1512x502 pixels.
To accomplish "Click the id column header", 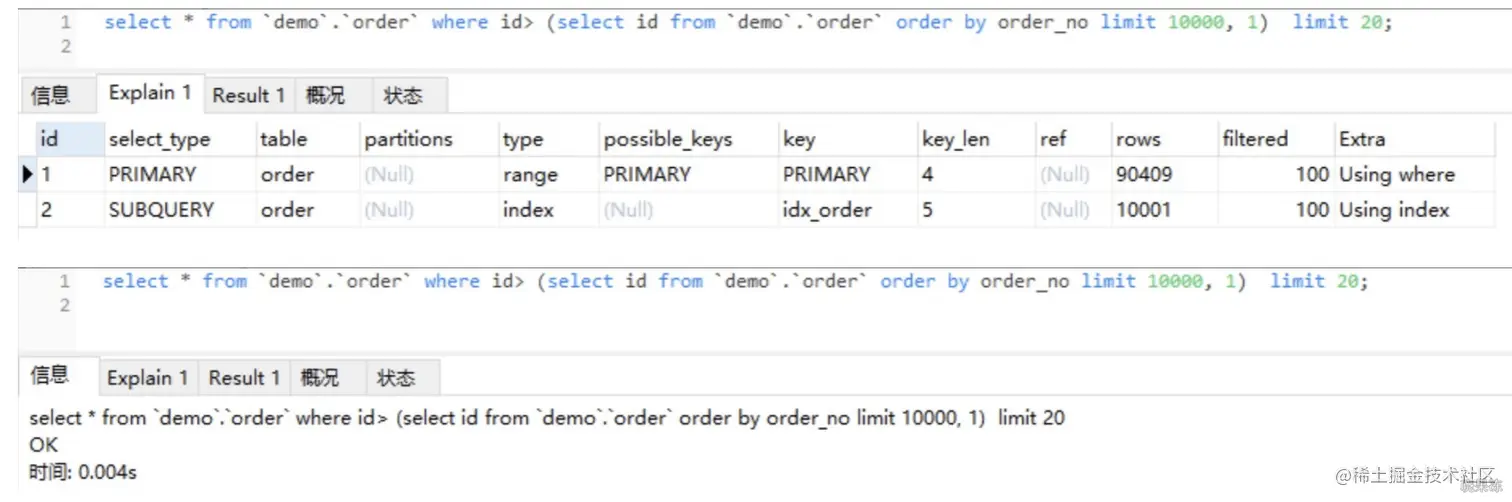I will click(x=69, y=139).
